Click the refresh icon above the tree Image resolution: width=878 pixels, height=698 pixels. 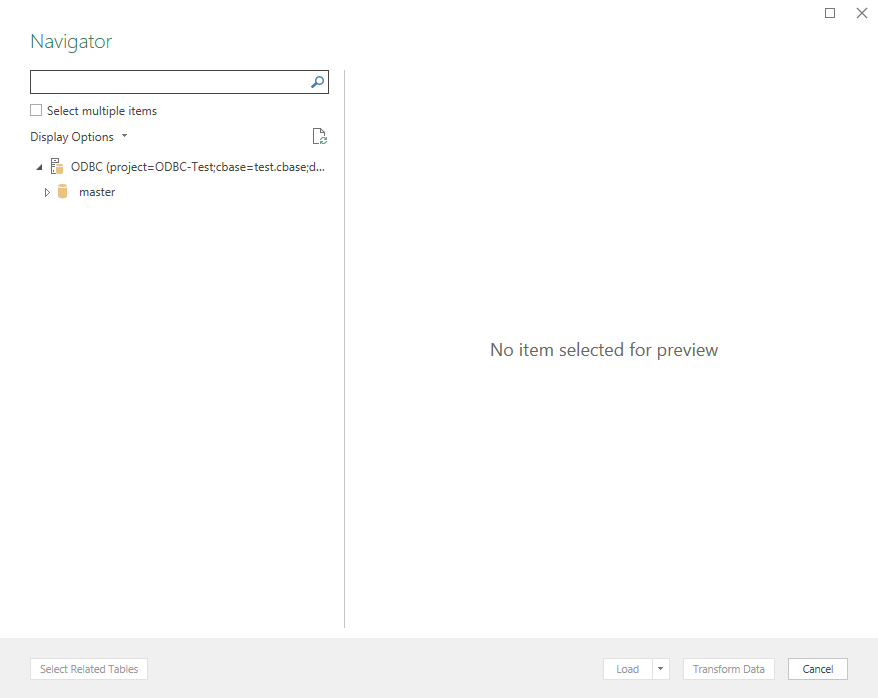coord(320,137)
